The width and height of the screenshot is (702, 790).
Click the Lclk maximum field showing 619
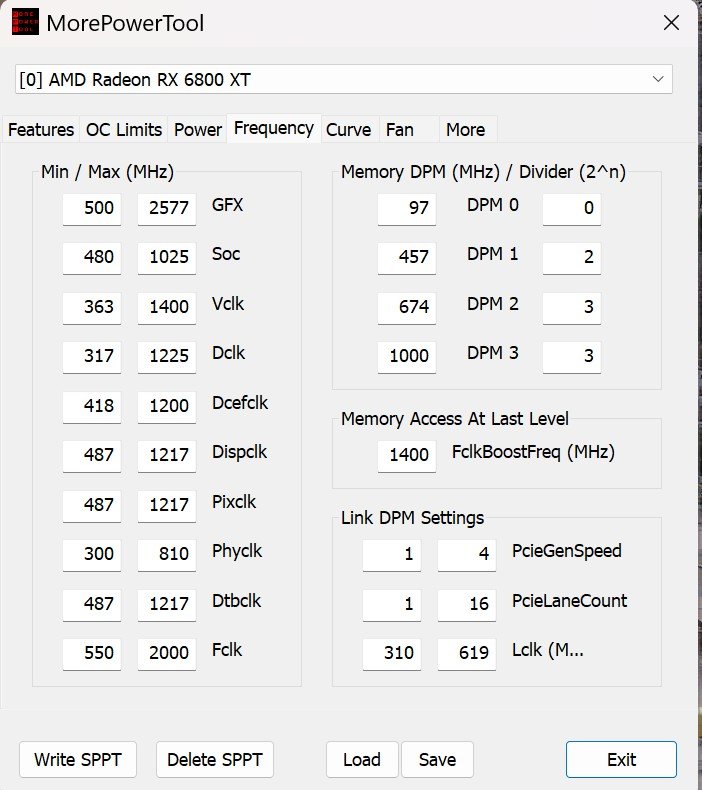467,654
